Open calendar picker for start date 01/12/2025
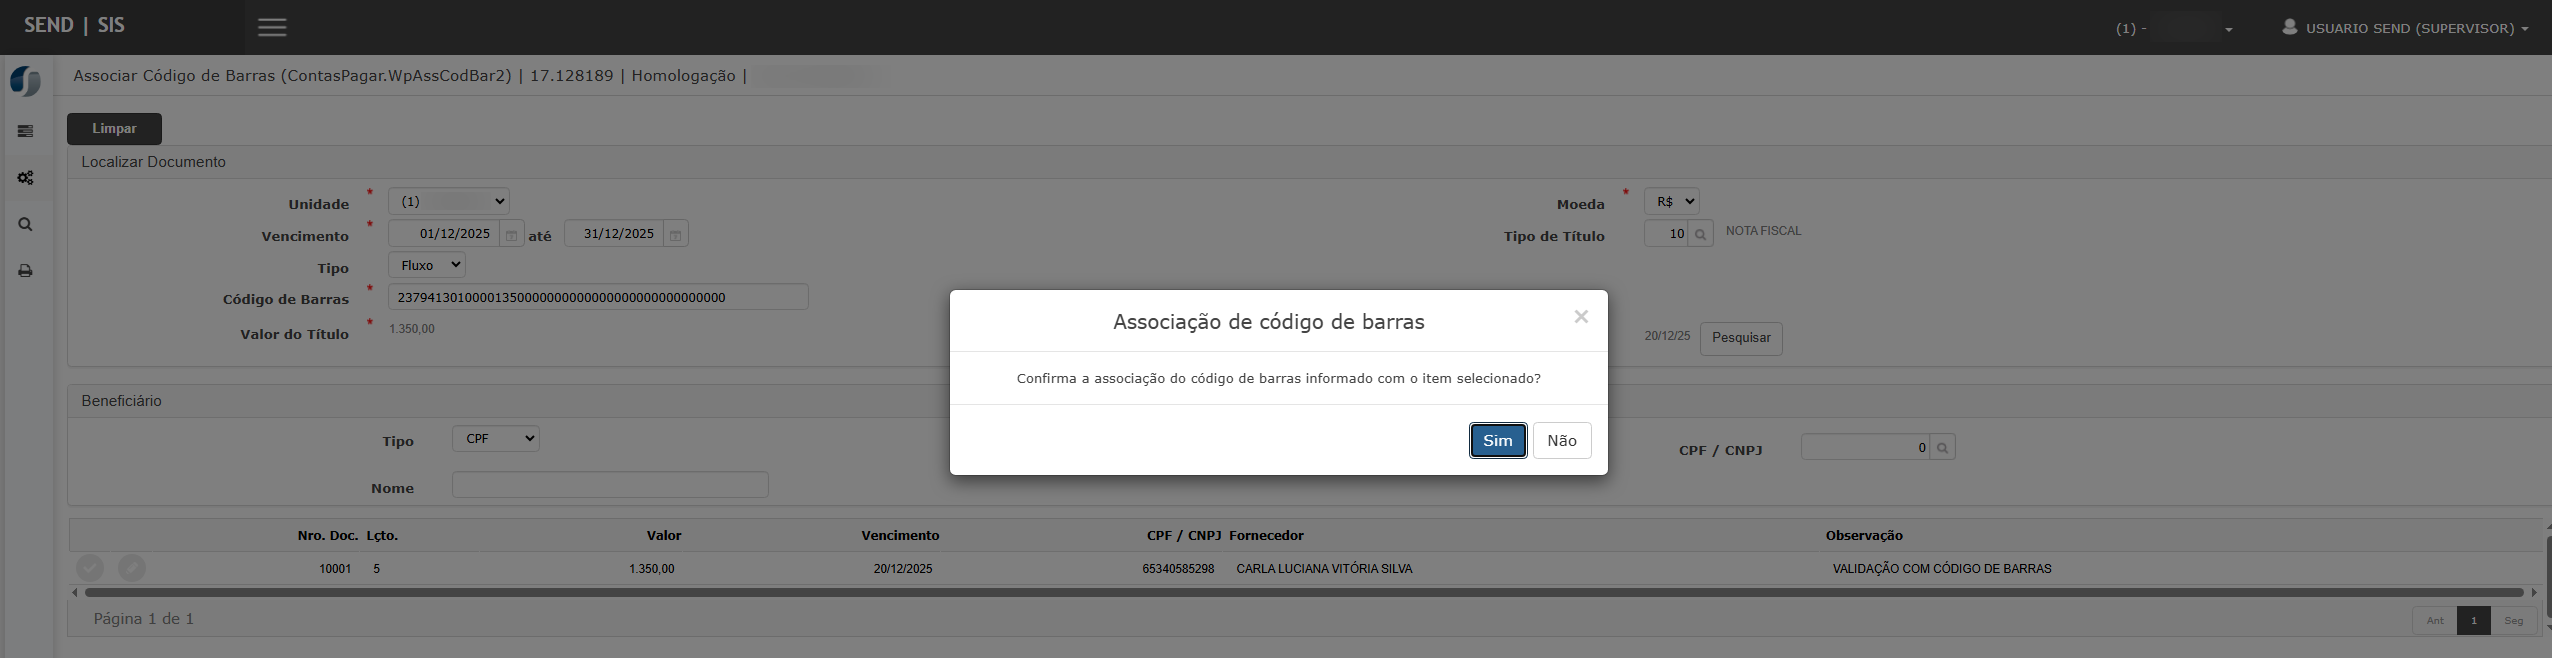This screenshot has width=2552, height=658. (x=511, y=235)
